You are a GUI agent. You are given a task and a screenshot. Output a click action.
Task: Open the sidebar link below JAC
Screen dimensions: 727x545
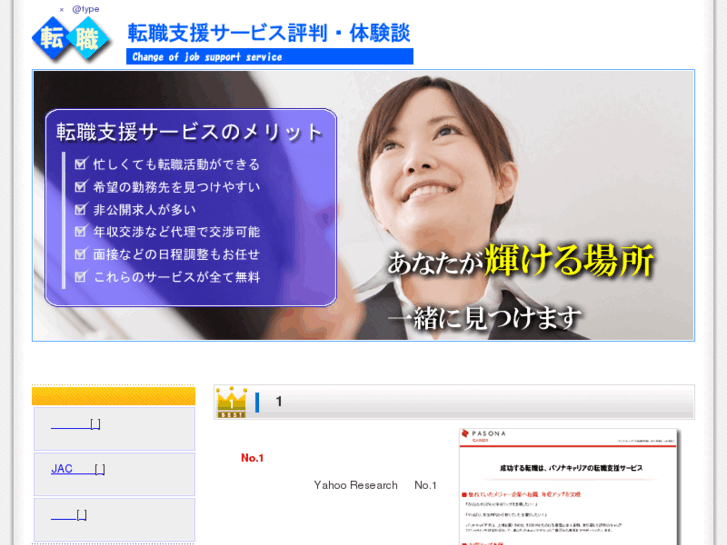[69, 515]
